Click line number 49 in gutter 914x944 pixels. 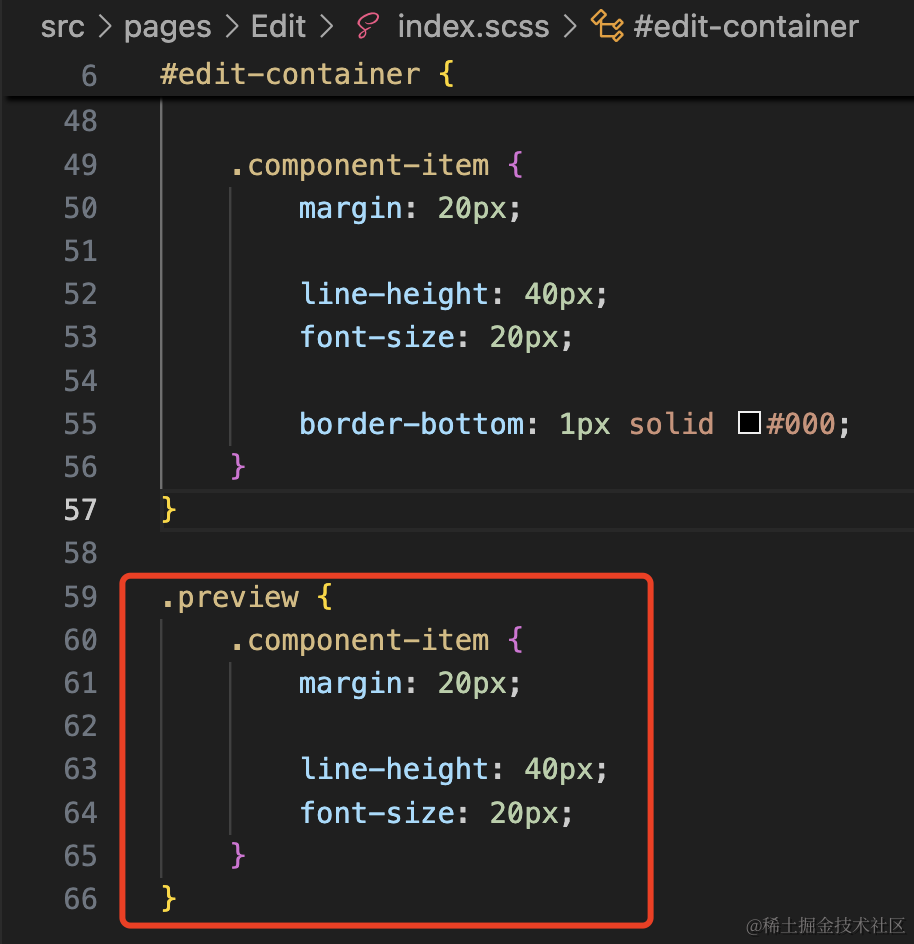(x=80, y=165)
